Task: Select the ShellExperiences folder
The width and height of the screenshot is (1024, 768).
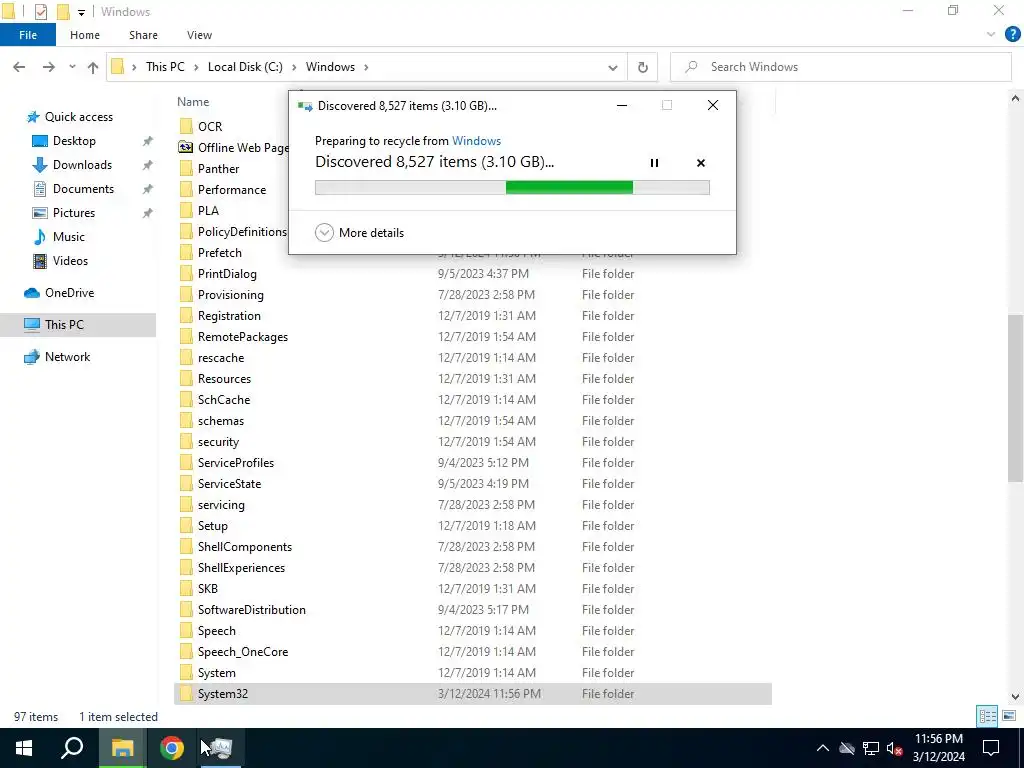Action: point(241,568)
